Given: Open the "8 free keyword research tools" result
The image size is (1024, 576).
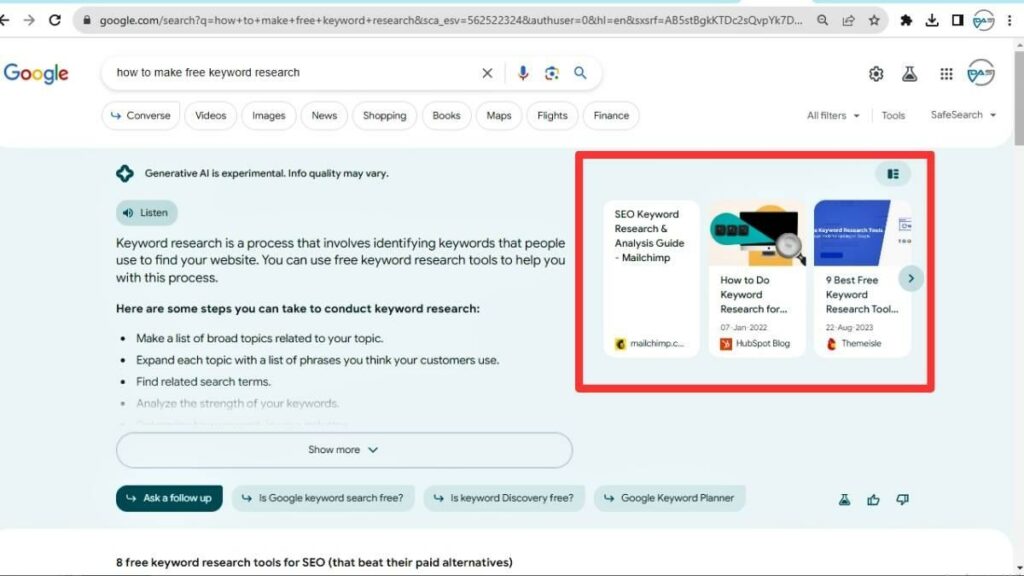Looking at the screenshot, I should click(x=314, y=562).
